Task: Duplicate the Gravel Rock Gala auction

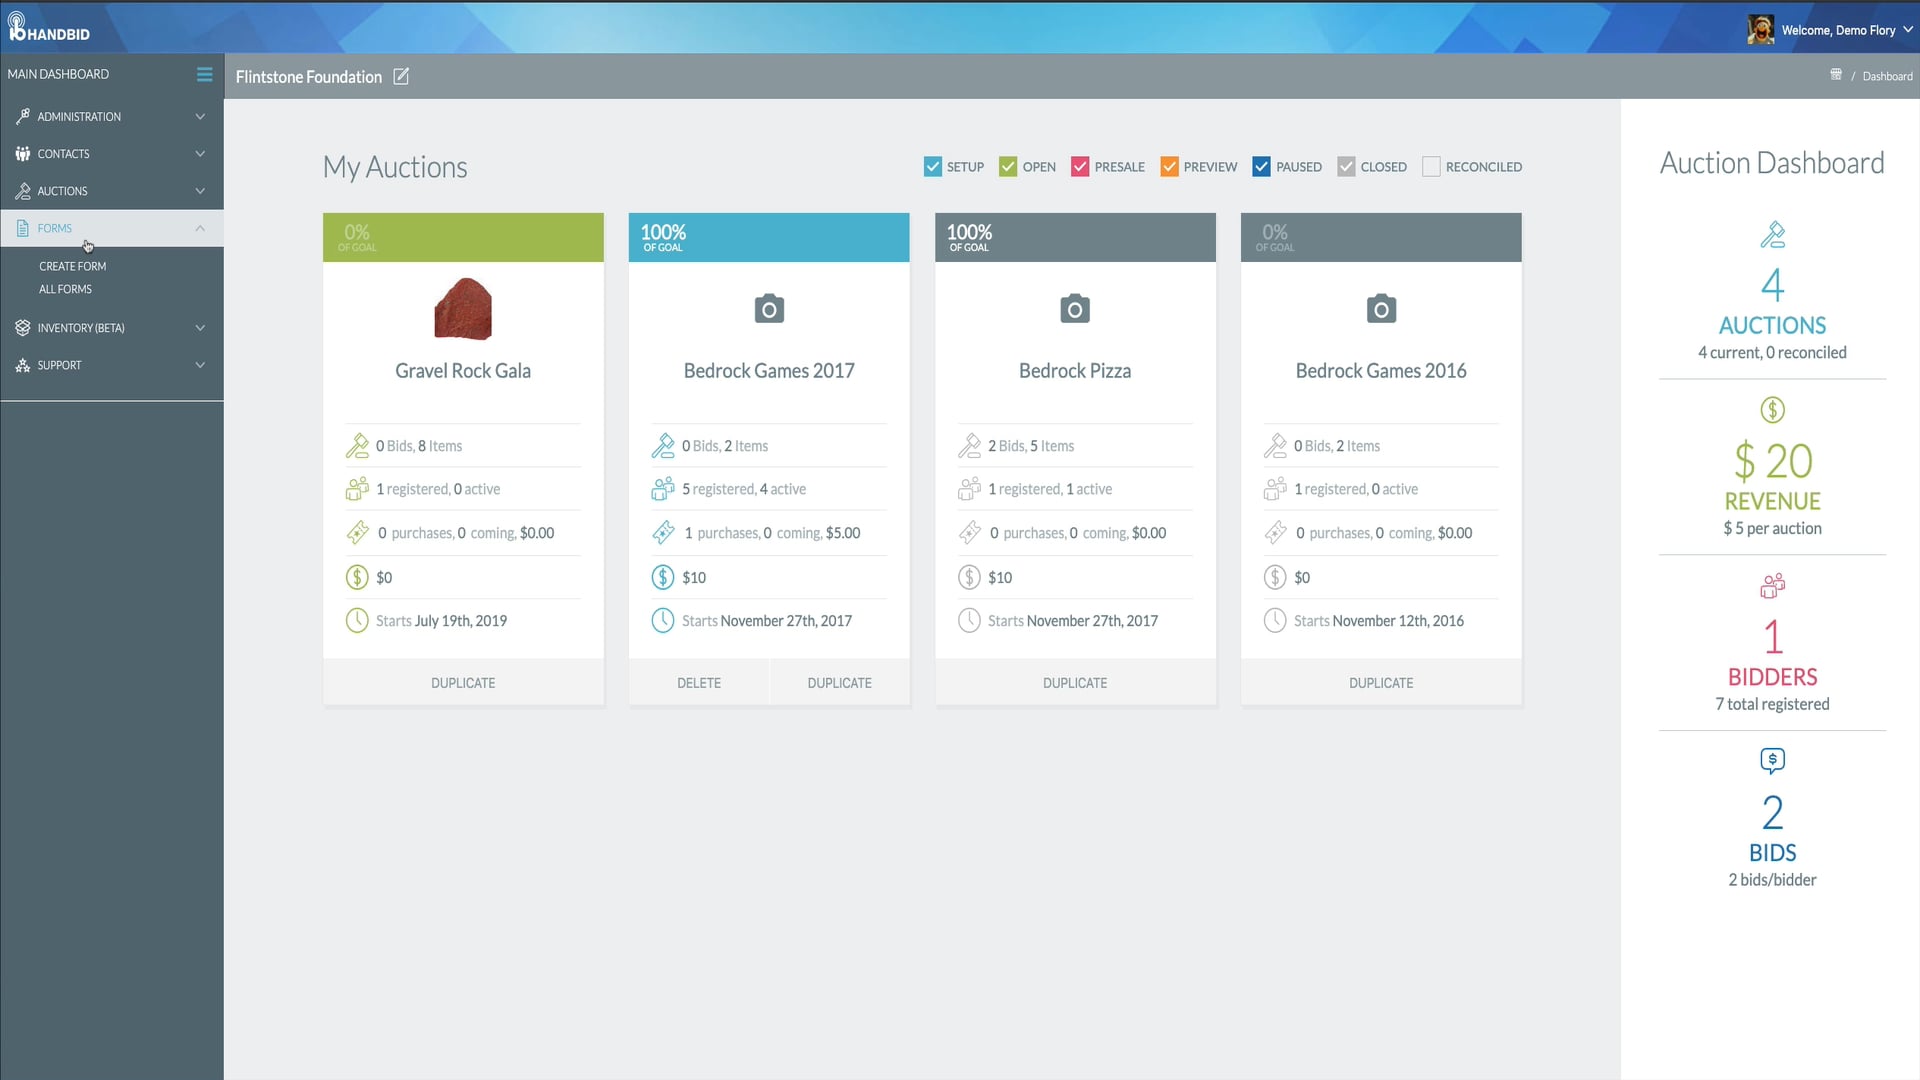Action: pyautogui.click(x=463, y=683)
